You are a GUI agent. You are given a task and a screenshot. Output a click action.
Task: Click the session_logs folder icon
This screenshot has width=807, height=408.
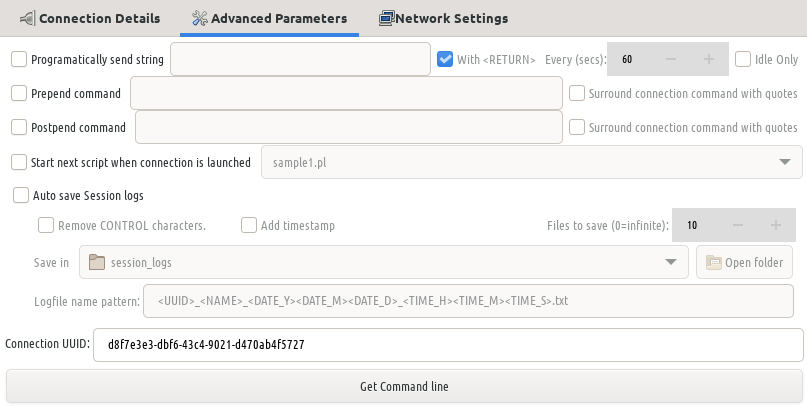[x=97, y=262]
